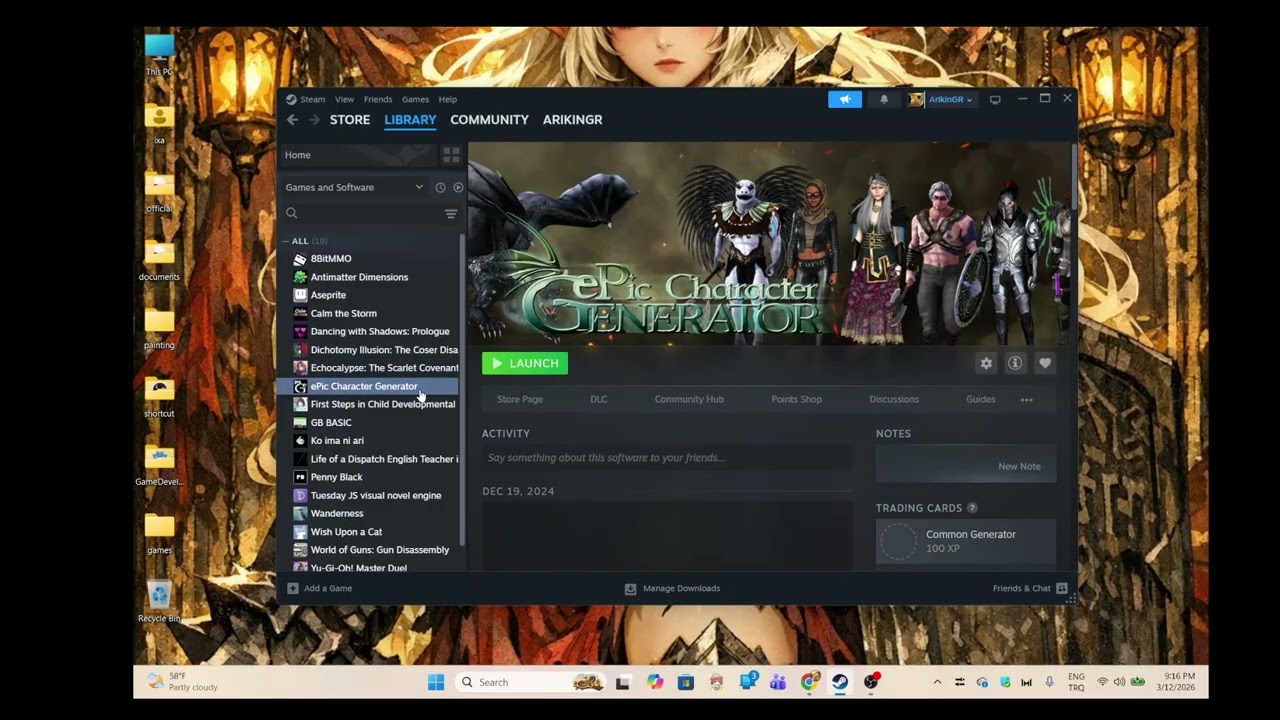Screen dimensions: 1280x720
Task: Open the notifications bell
Action: (x=884, y=99)
